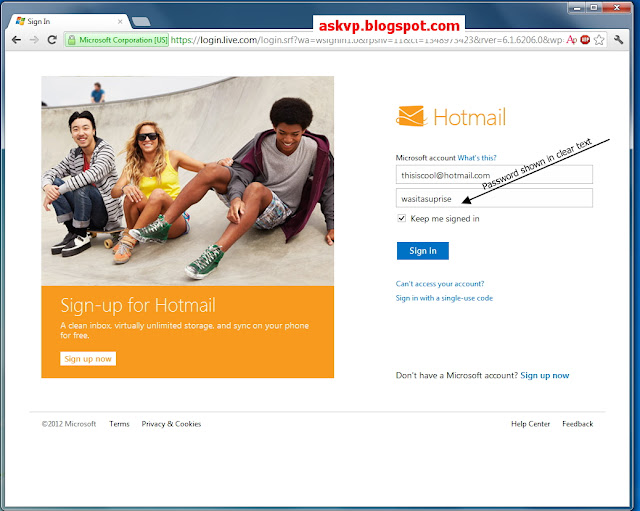Bookmark the page with the star icon
Image resolution: width=640 pixels, height=511 pixels.
click(599, 40)
